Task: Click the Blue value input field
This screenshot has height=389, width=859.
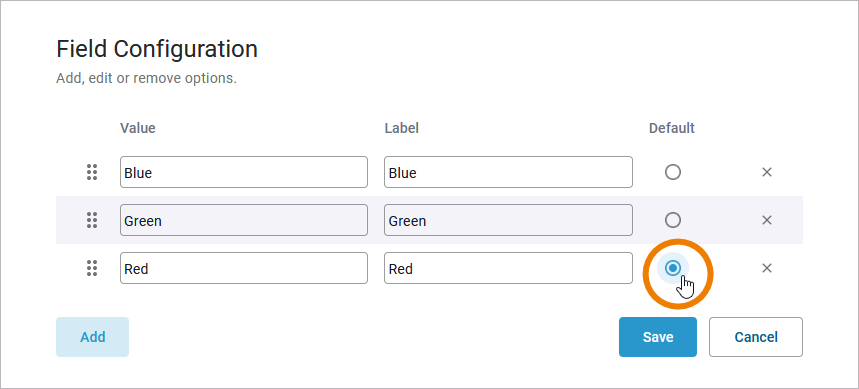Action: [x=244, y=172]
